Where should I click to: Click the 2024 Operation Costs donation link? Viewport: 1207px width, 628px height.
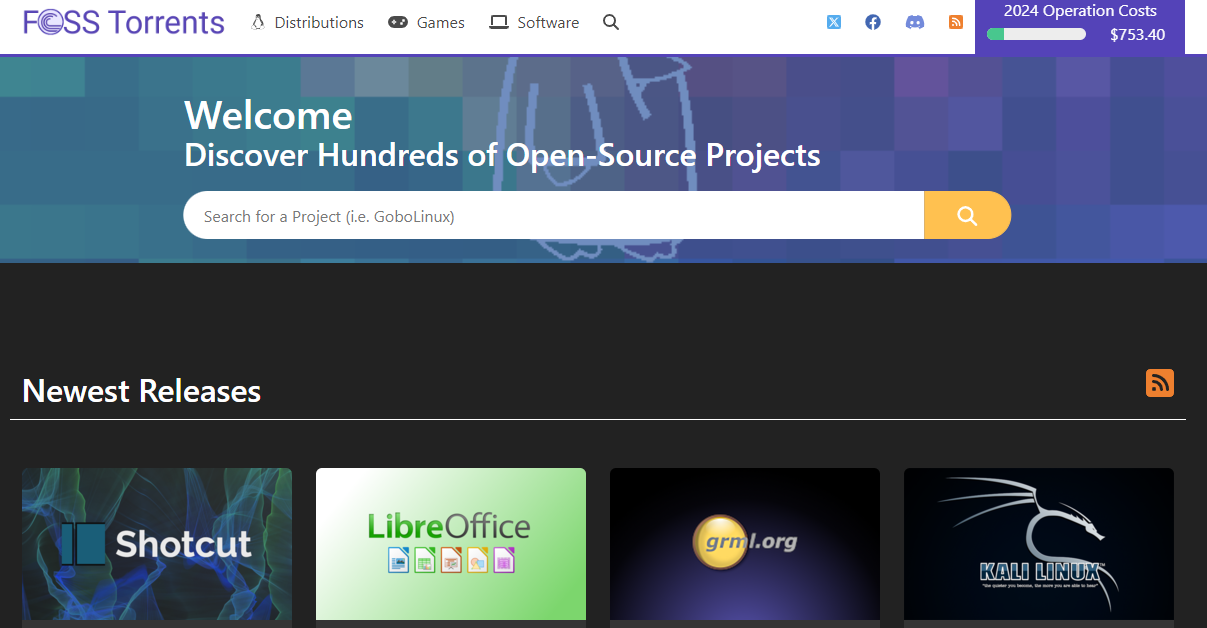pyautogui.click(x=1079, y=11)
